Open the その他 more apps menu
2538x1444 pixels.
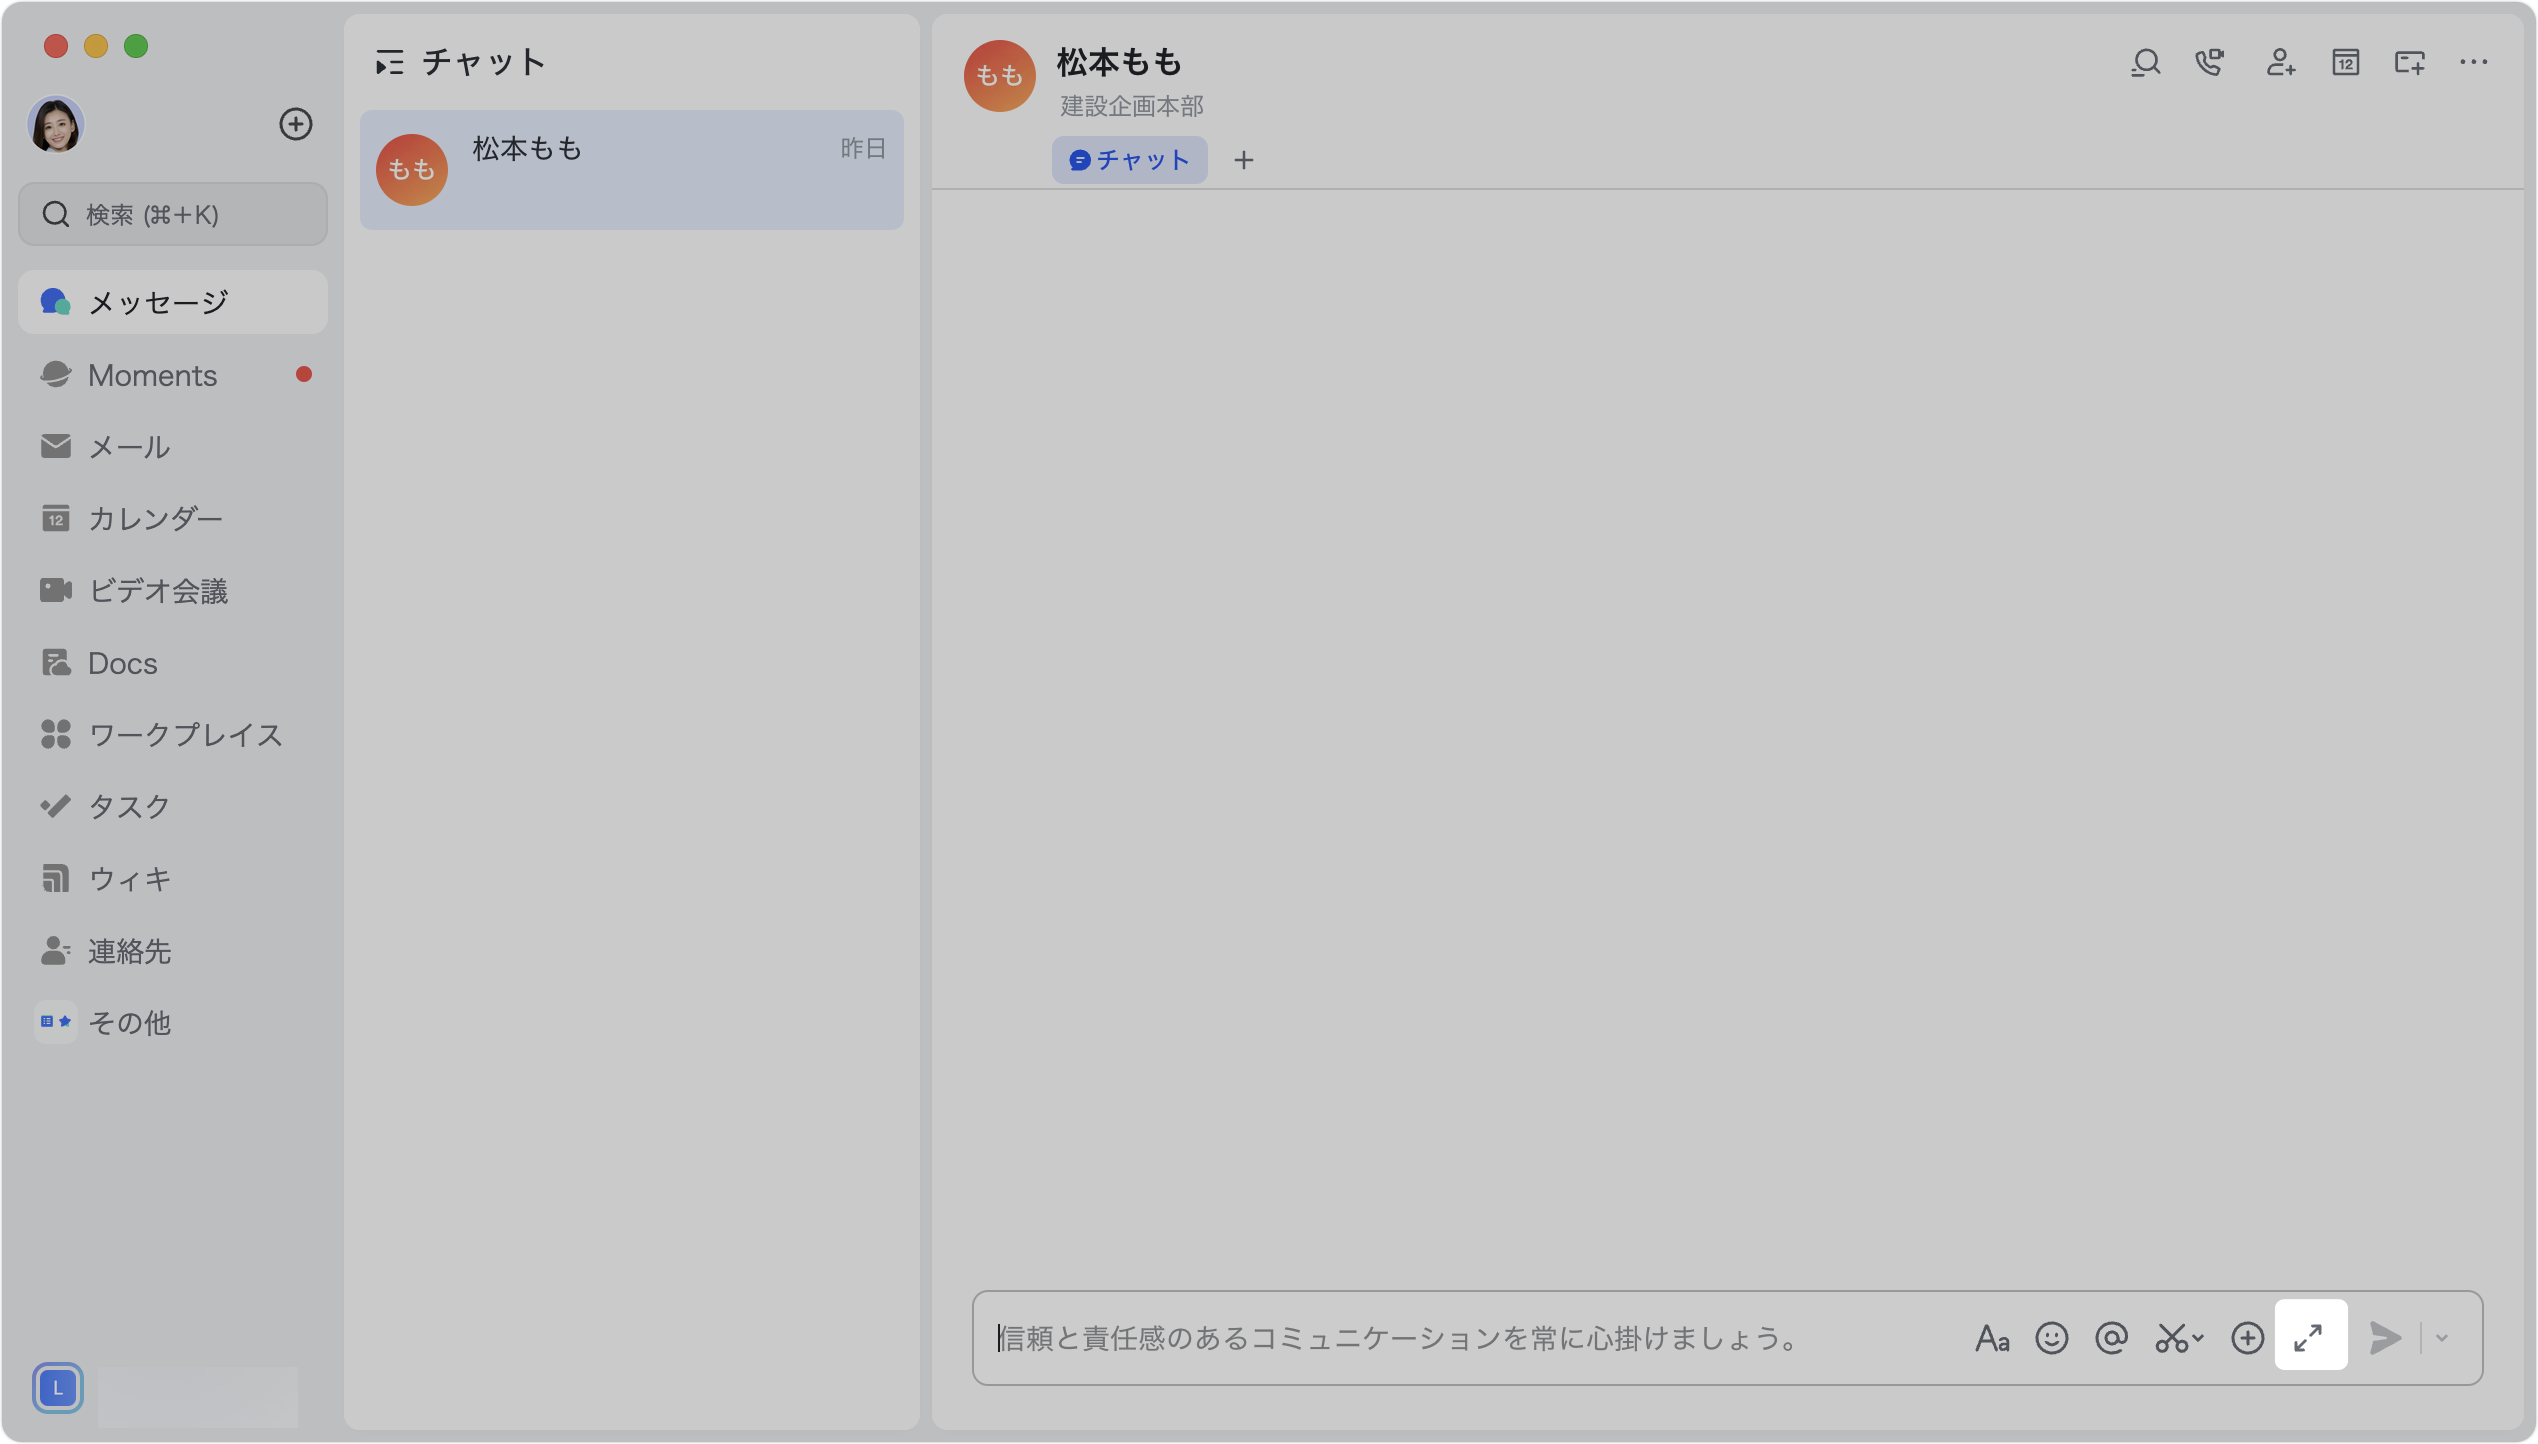coord(130,1022)
